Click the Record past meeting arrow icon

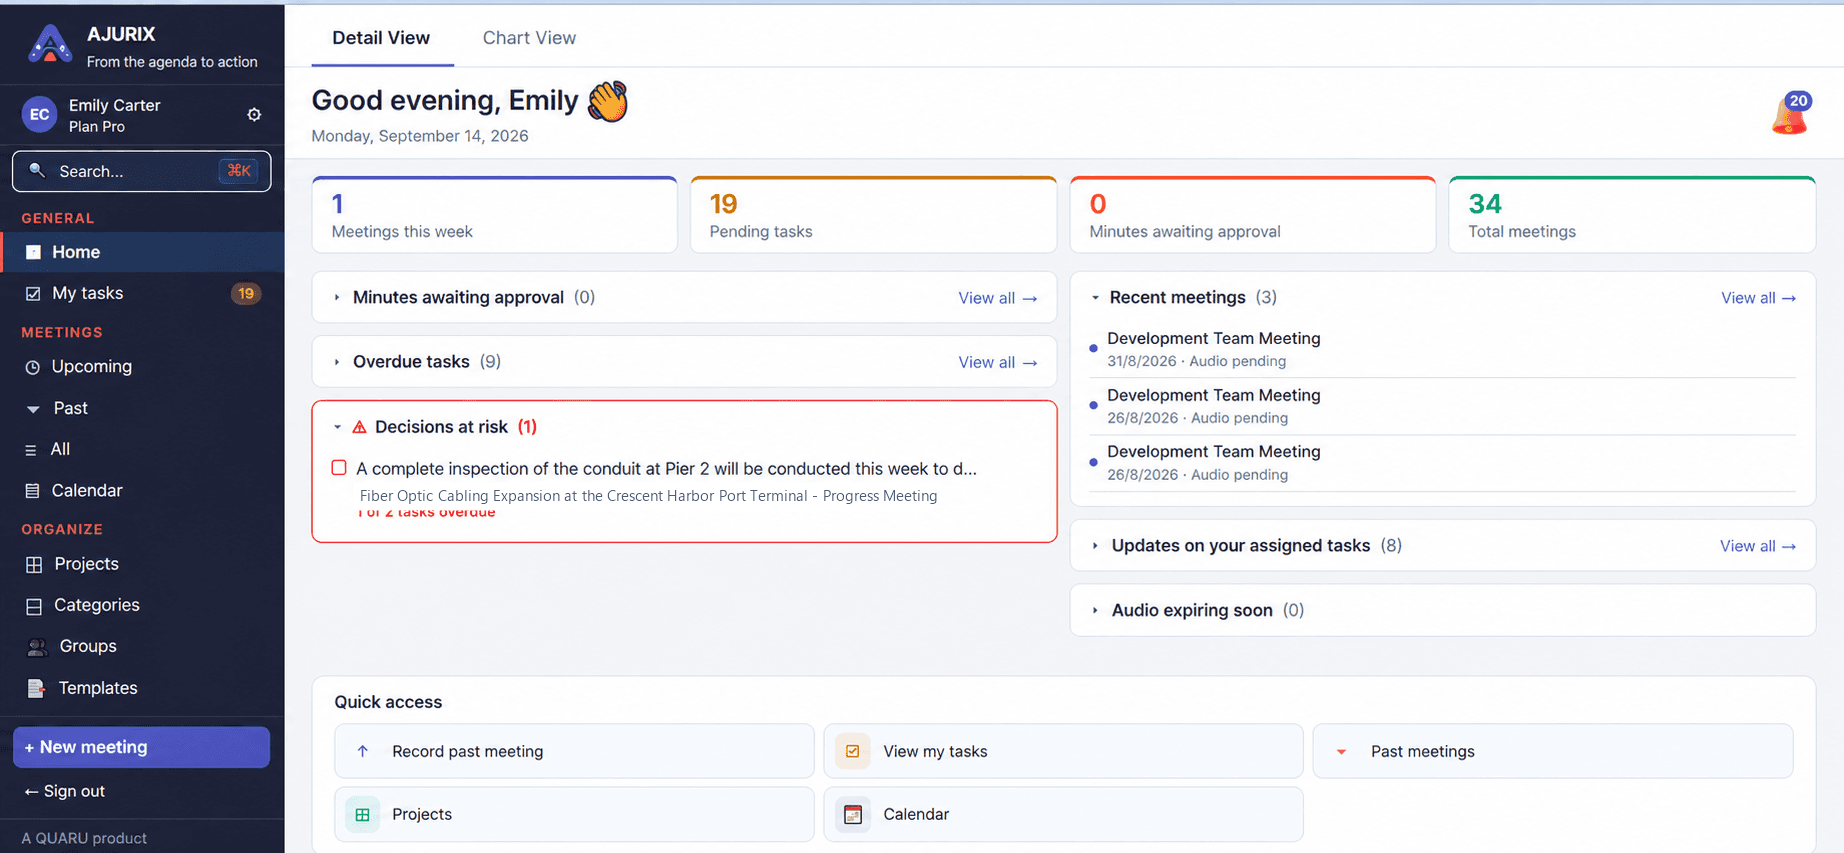pos(363,751)
